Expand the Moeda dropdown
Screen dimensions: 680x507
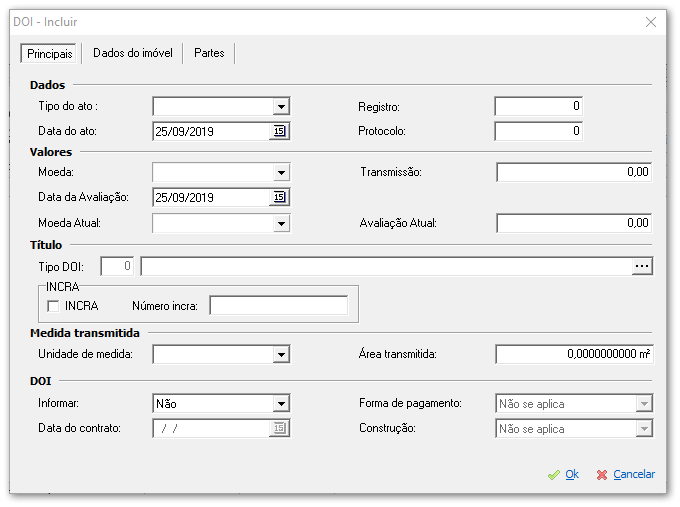click(x=281, y=173)
